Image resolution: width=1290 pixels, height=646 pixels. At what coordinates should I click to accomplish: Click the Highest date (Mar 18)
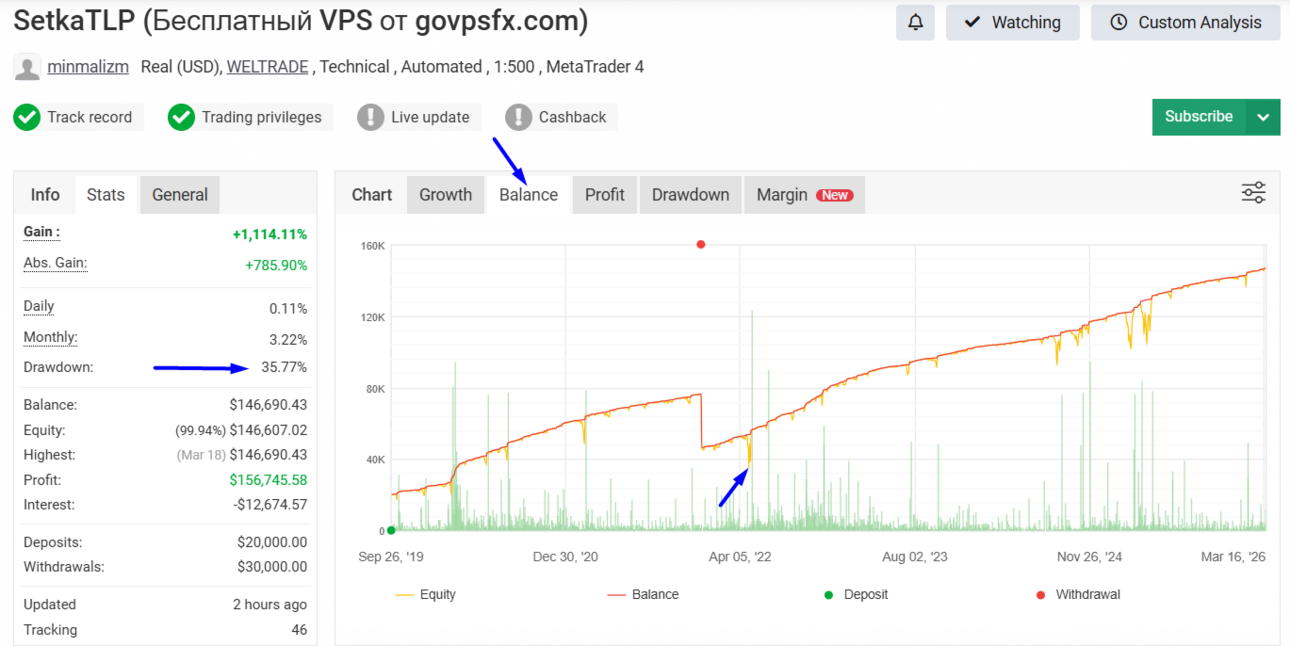[199, 455]
